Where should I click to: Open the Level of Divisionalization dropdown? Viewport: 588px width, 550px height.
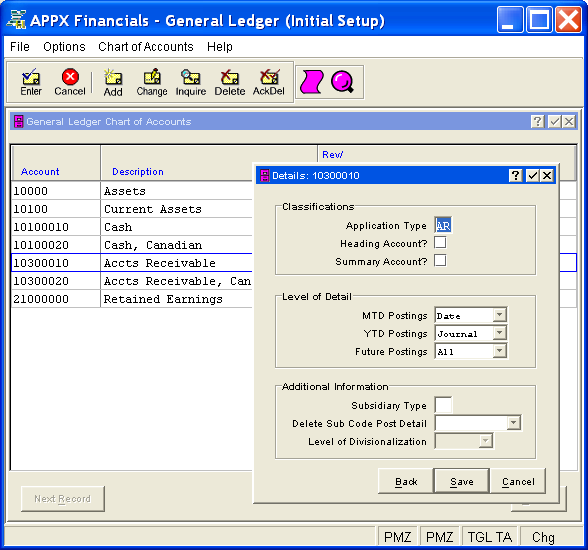click(x=486, y=441)
